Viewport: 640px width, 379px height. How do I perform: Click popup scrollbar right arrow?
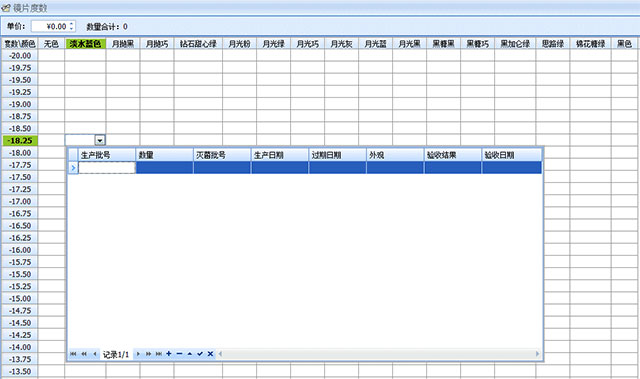tap(537, 354)
